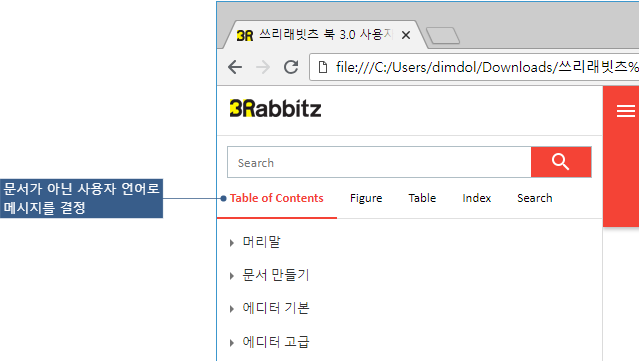Open the 에디터 기본 chapter

(x=276, y=308)
